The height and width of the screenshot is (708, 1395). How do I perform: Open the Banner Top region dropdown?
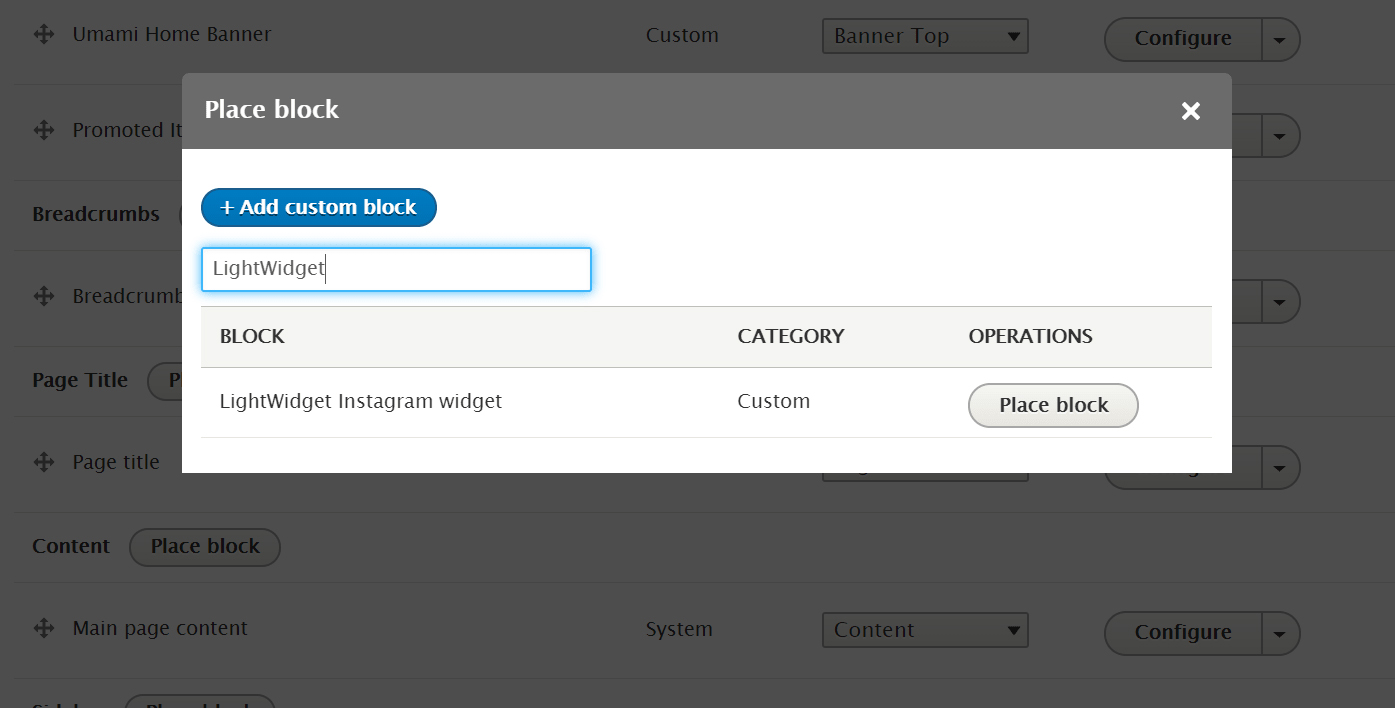(x=925, y=36)
